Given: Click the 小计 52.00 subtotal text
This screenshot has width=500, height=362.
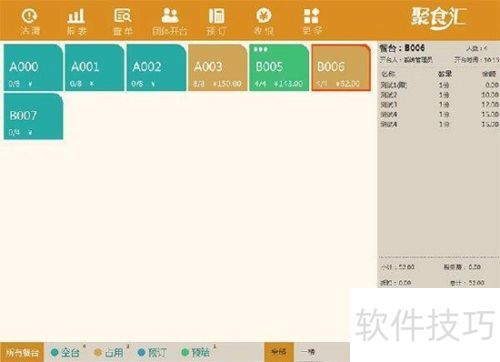Looking at the screenshot, I should tap(397, 267).
